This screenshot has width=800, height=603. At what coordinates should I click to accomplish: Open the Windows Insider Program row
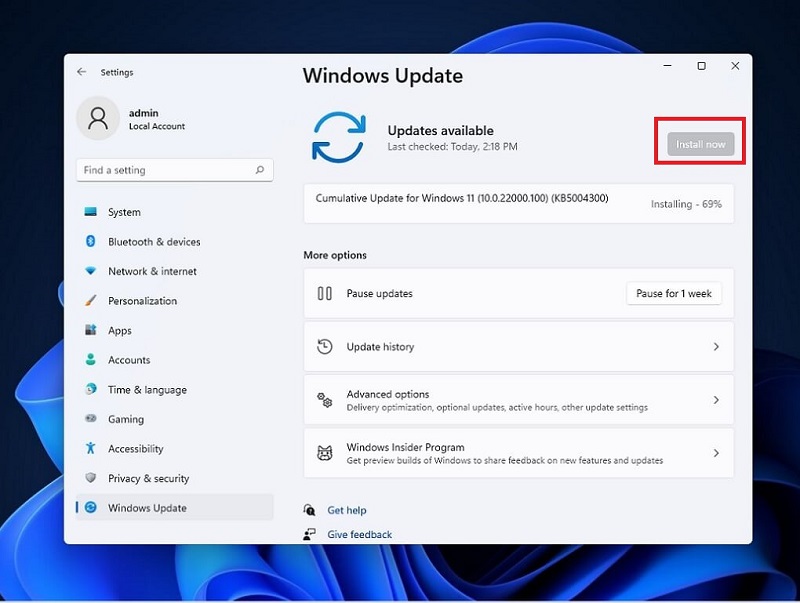click(x=518, y=453)
